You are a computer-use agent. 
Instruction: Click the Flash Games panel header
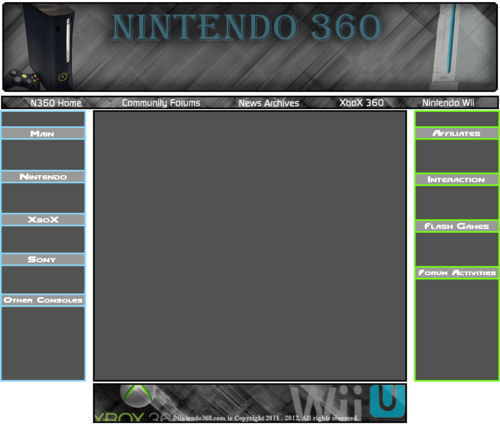pos(457,226)
